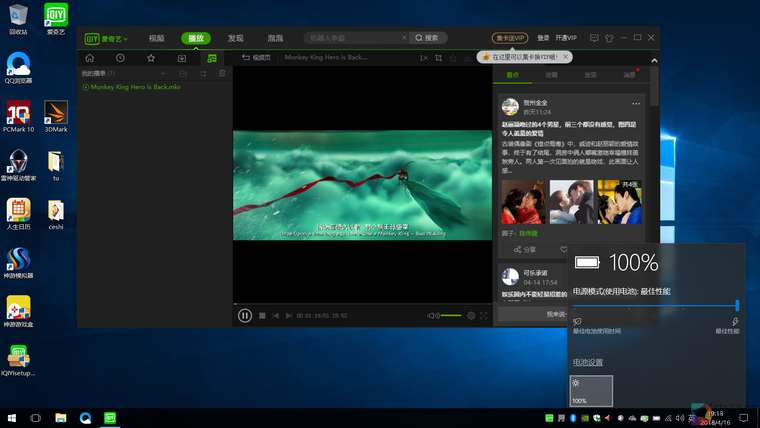Switch to the 发现 top tab

click(236, 38)
